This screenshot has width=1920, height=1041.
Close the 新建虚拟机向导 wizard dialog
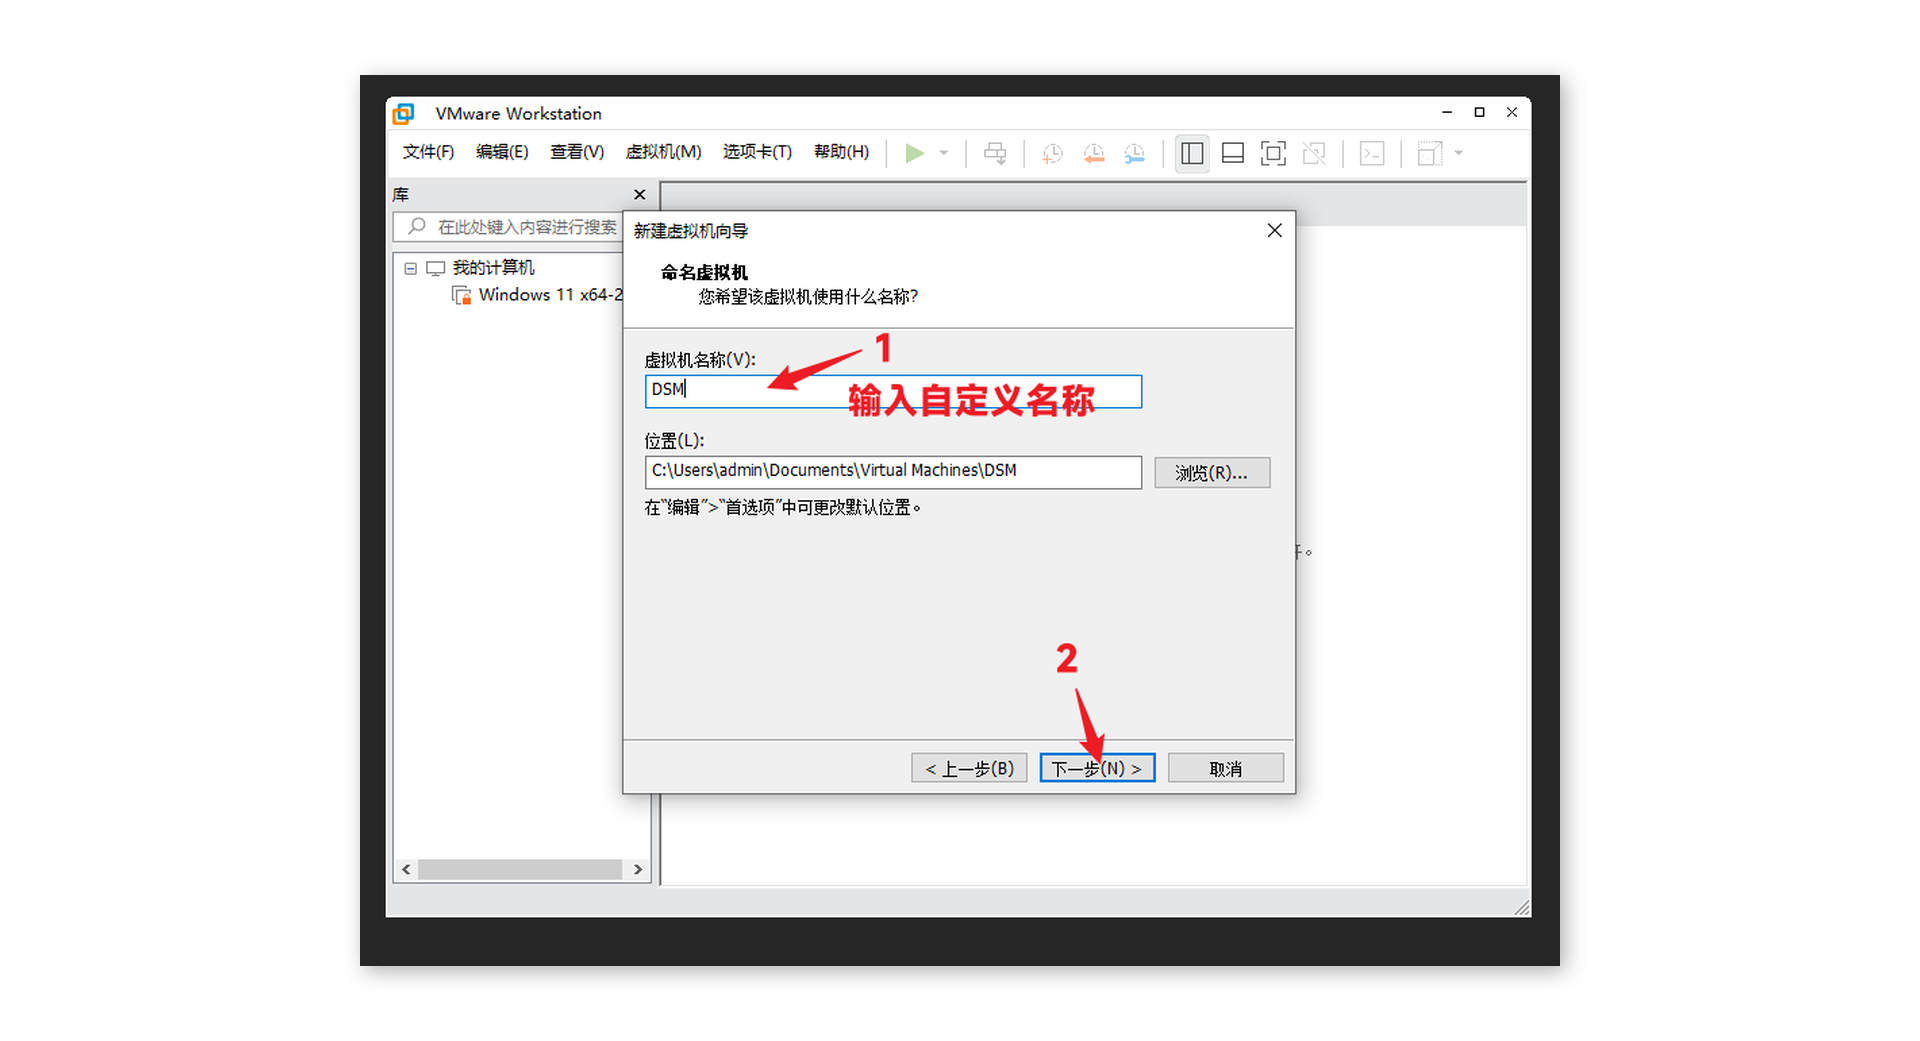pos(1274,231)
